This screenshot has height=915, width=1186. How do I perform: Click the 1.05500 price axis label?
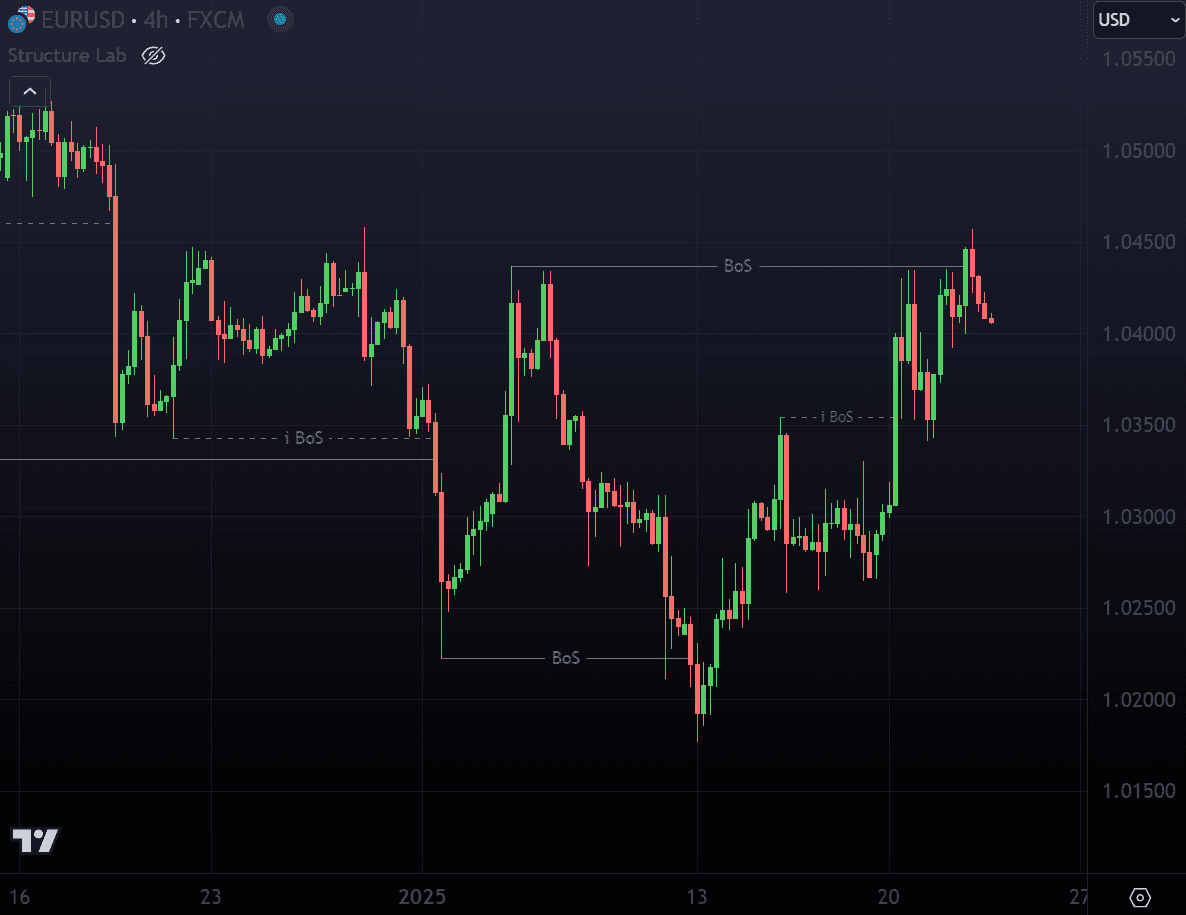tap(1138, 59)
